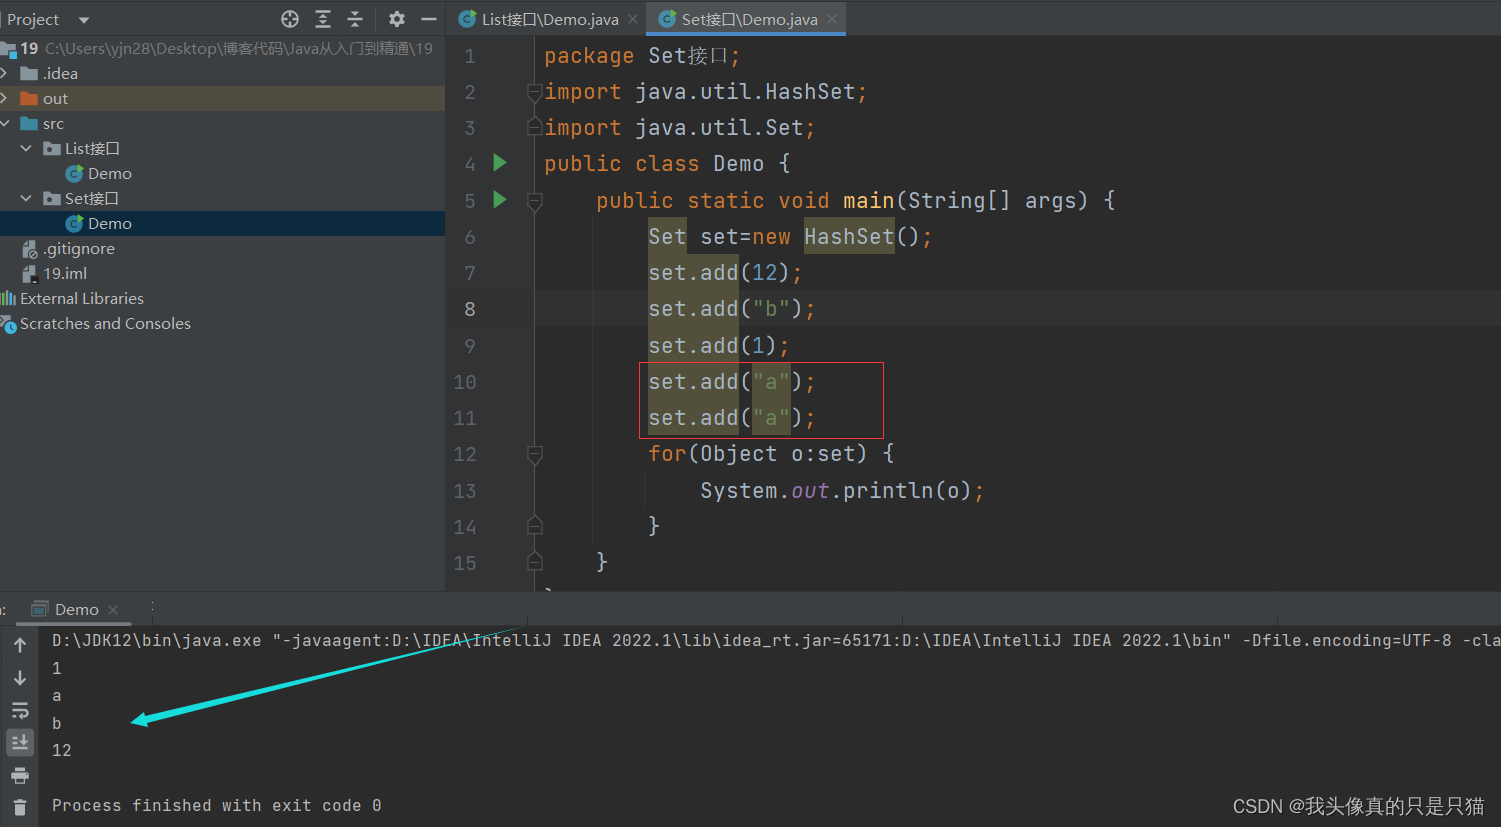
Task: Open Project panel settings gear
Action: pyautogui.click(x=397, y=19)
